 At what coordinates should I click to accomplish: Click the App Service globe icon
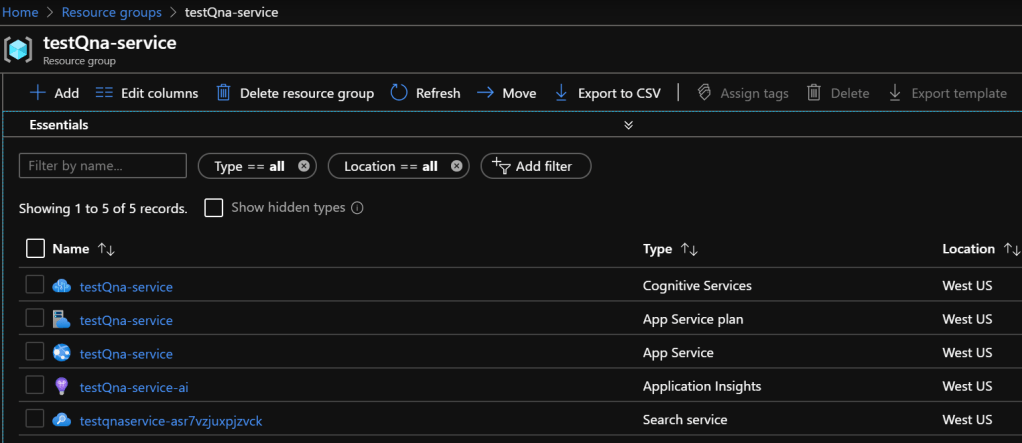click(62, 353)
